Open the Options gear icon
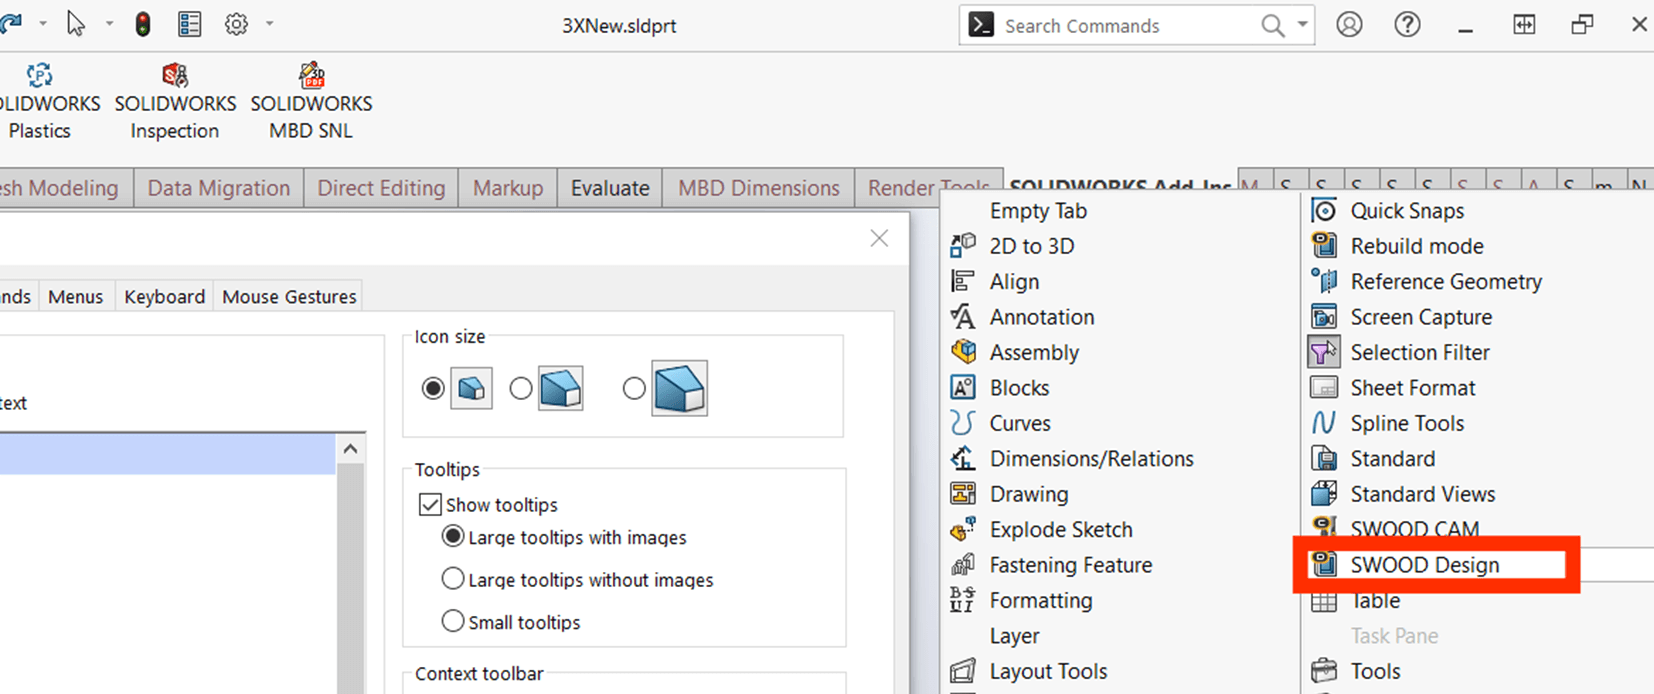Viewport: 1654px width, 694px height. click(x=236, y=24)
